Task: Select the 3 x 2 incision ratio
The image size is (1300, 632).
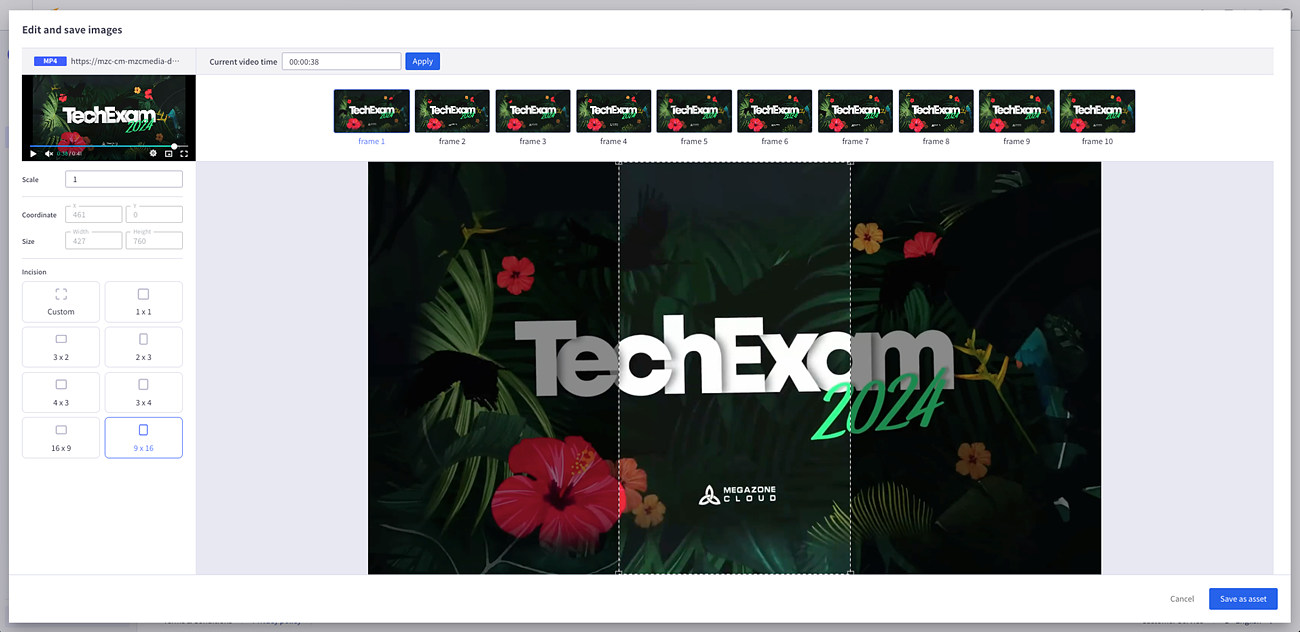Action: point(61,347)
